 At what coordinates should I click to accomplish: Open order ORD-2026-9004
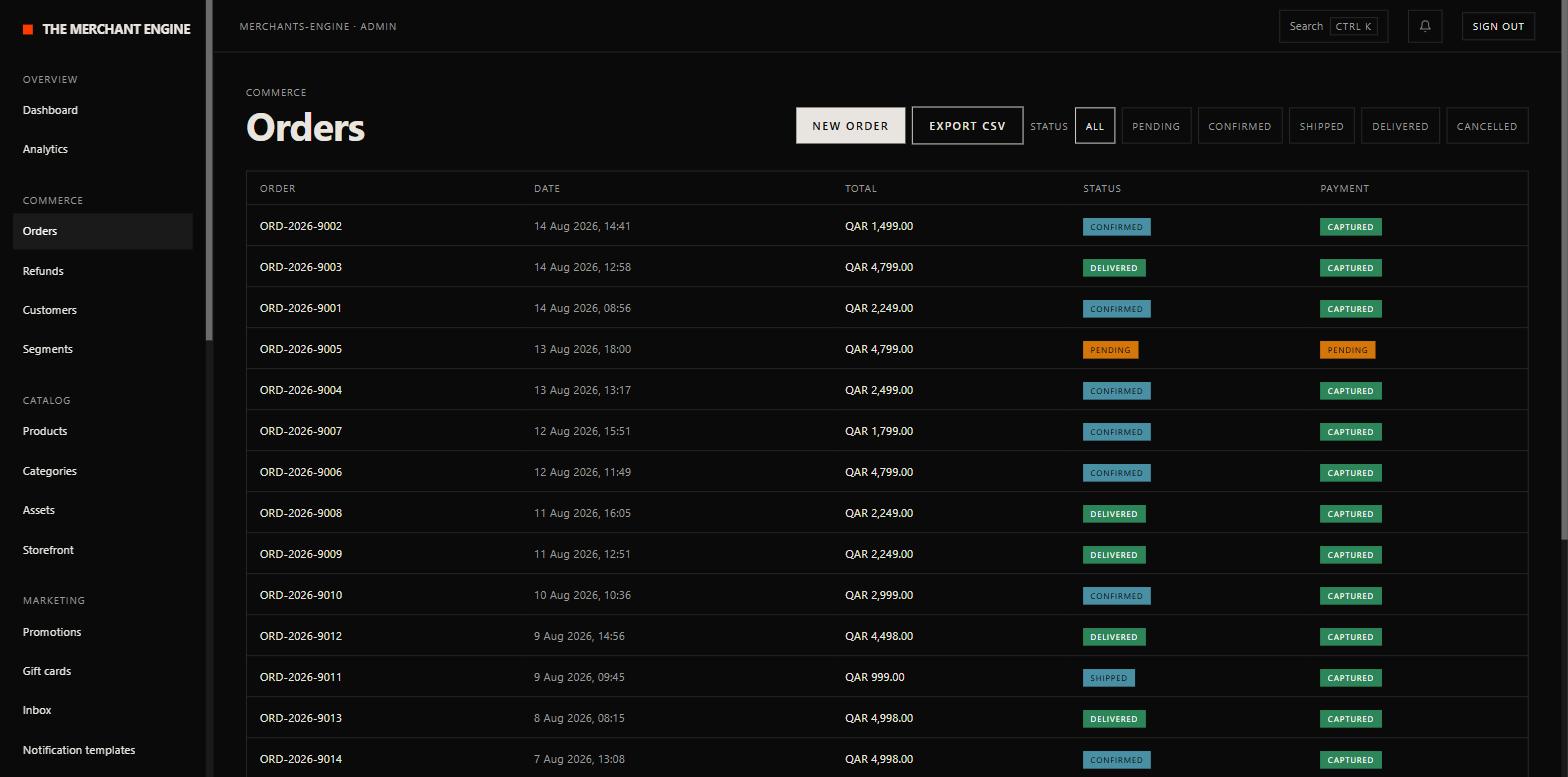click(300, 390)
